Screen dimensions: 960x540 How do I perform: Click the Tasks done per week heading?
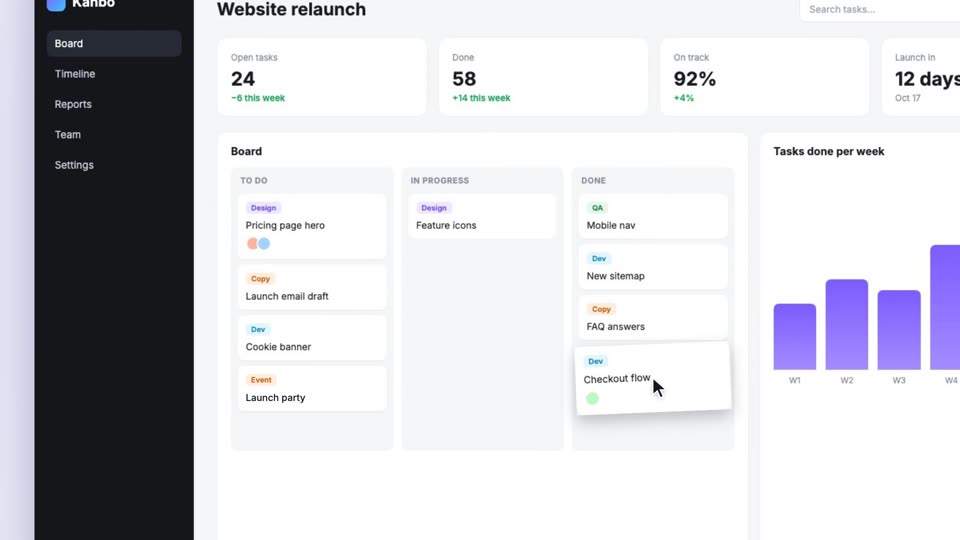coord(829,152)
